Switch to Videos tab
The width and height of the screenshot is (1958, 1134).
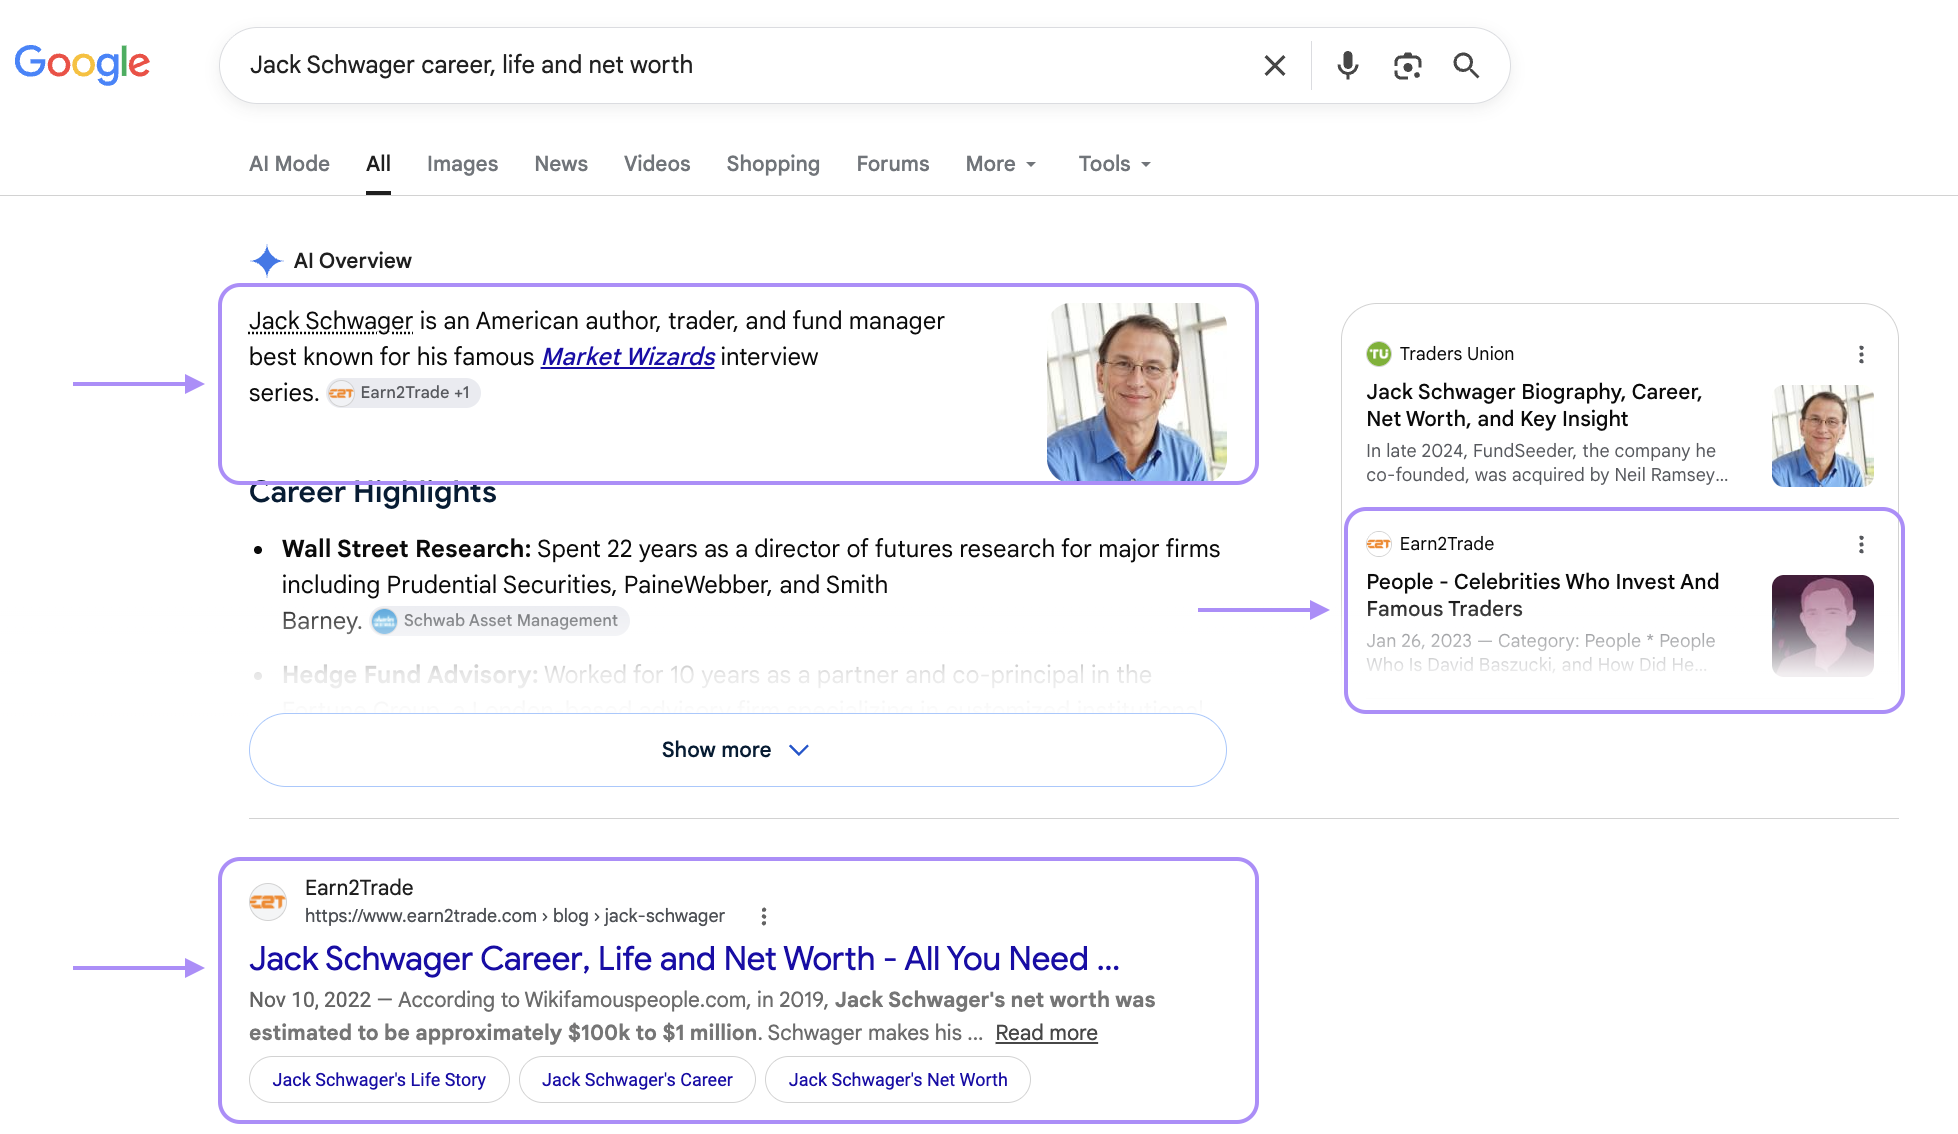(x=657, y=164)
